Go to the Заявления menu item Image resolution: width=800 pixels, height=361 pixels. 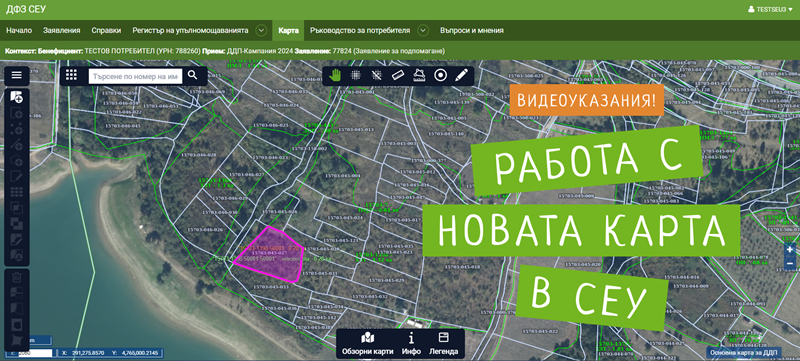click(x=62, y=31)
